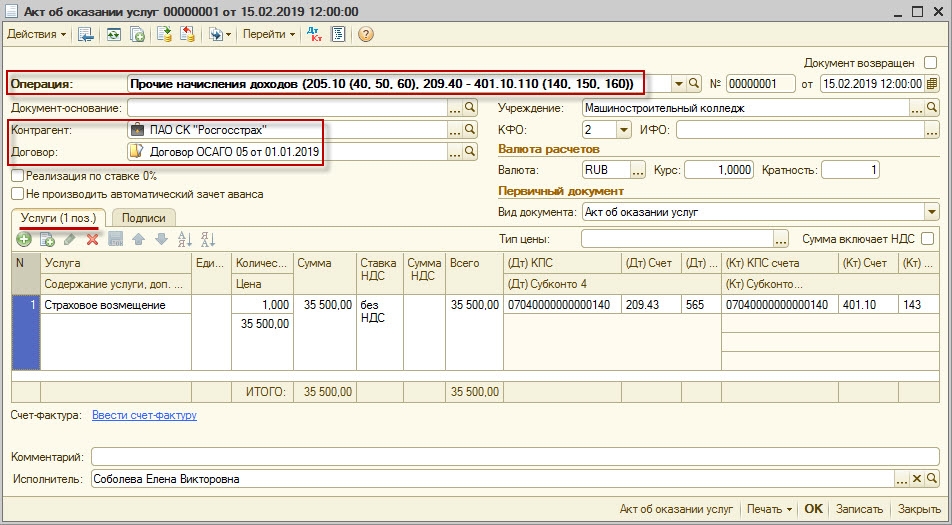Clear the Исполнитель field with the X
The image size is (952, 525).
pyautogui.click(x=917, y=479)
